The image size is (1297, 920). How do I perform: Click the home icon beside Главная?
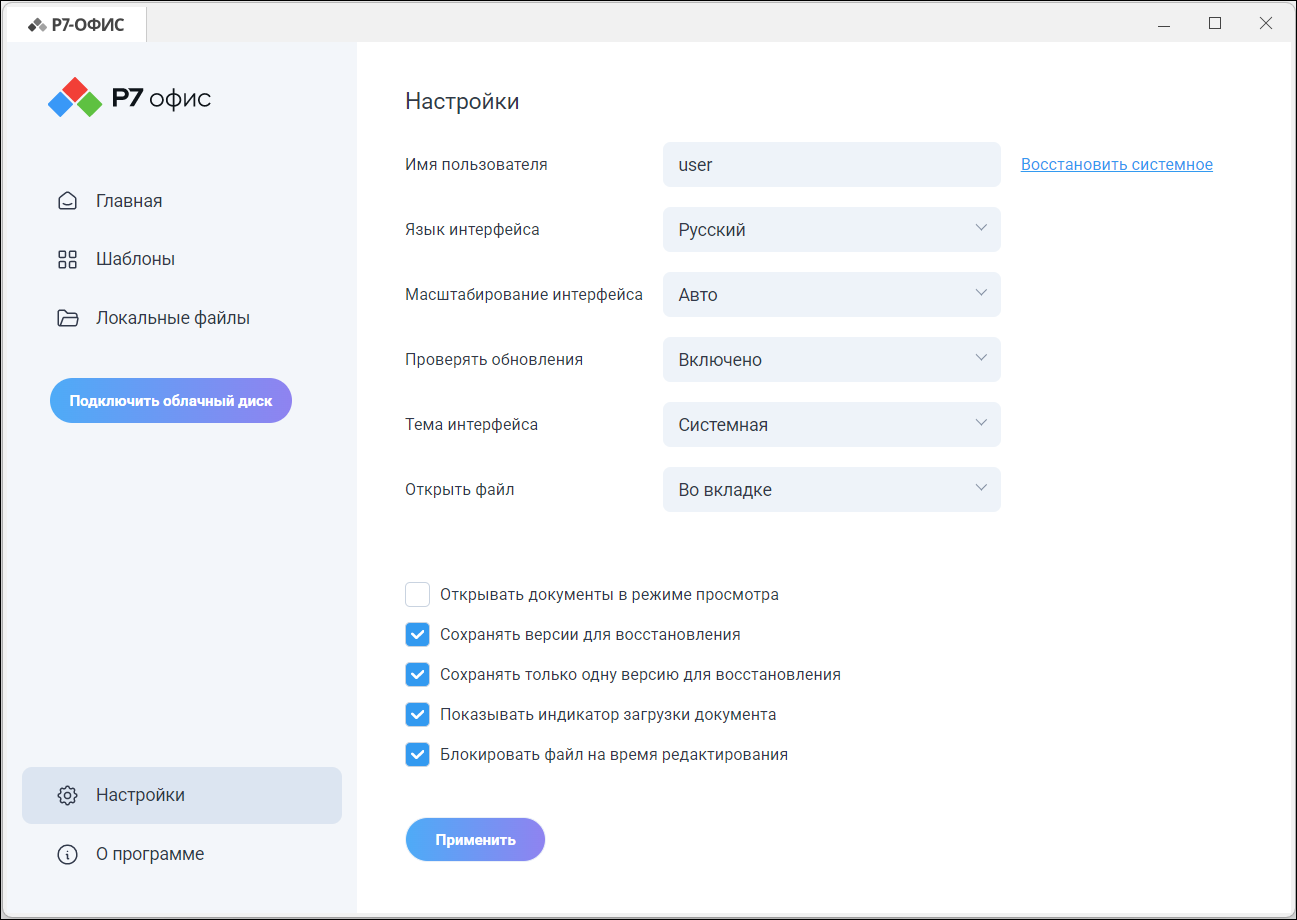click(x=67, y=201)
